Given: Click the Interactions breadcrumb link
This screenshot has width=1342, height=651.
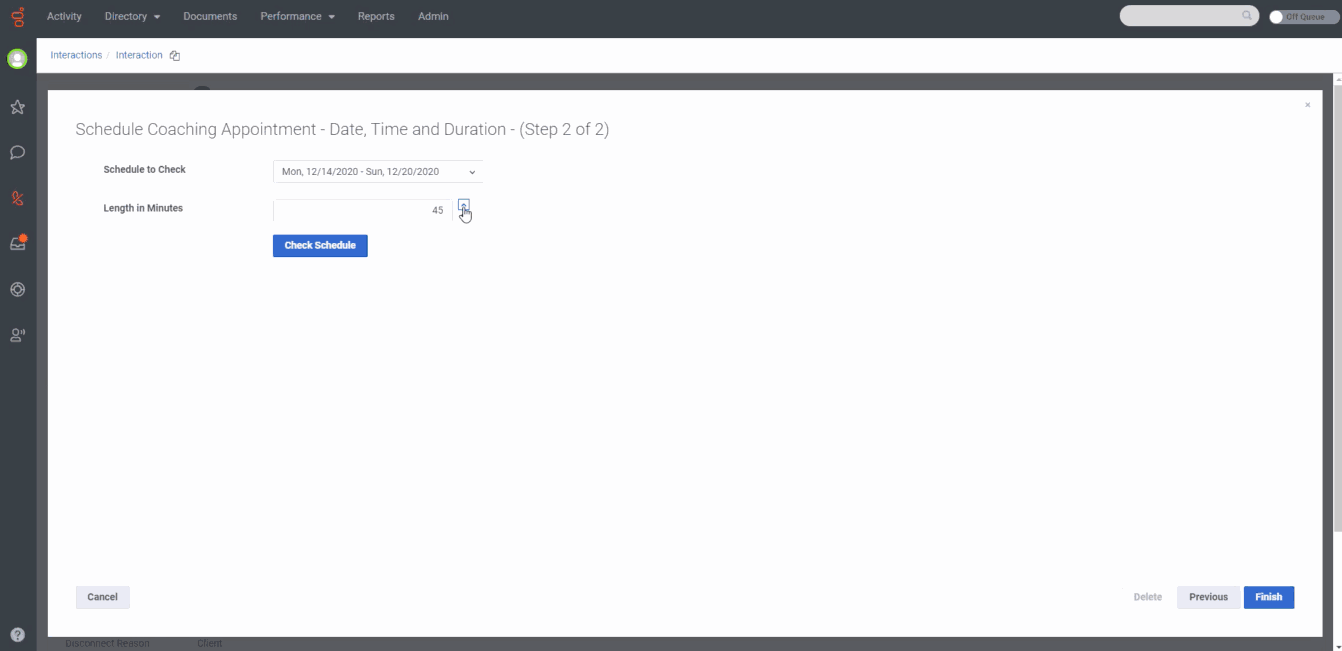Looking at the screenshot, I should click(x=76, y=55).
